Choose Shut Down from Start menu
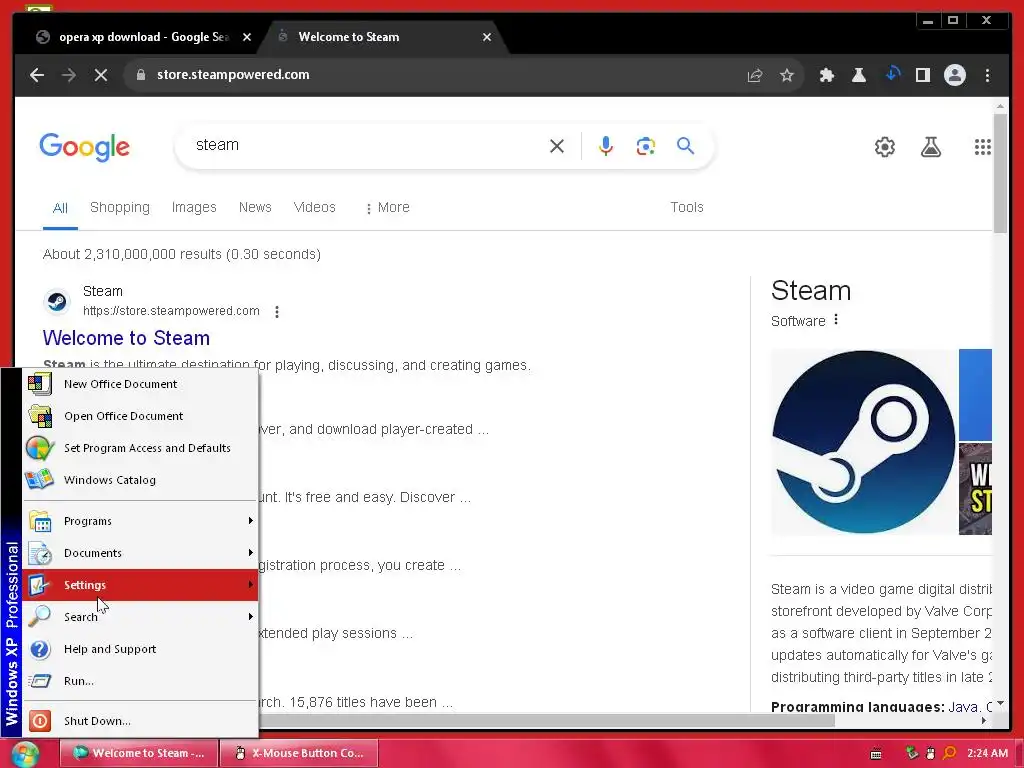The image size is (1024, 768). 141,721
